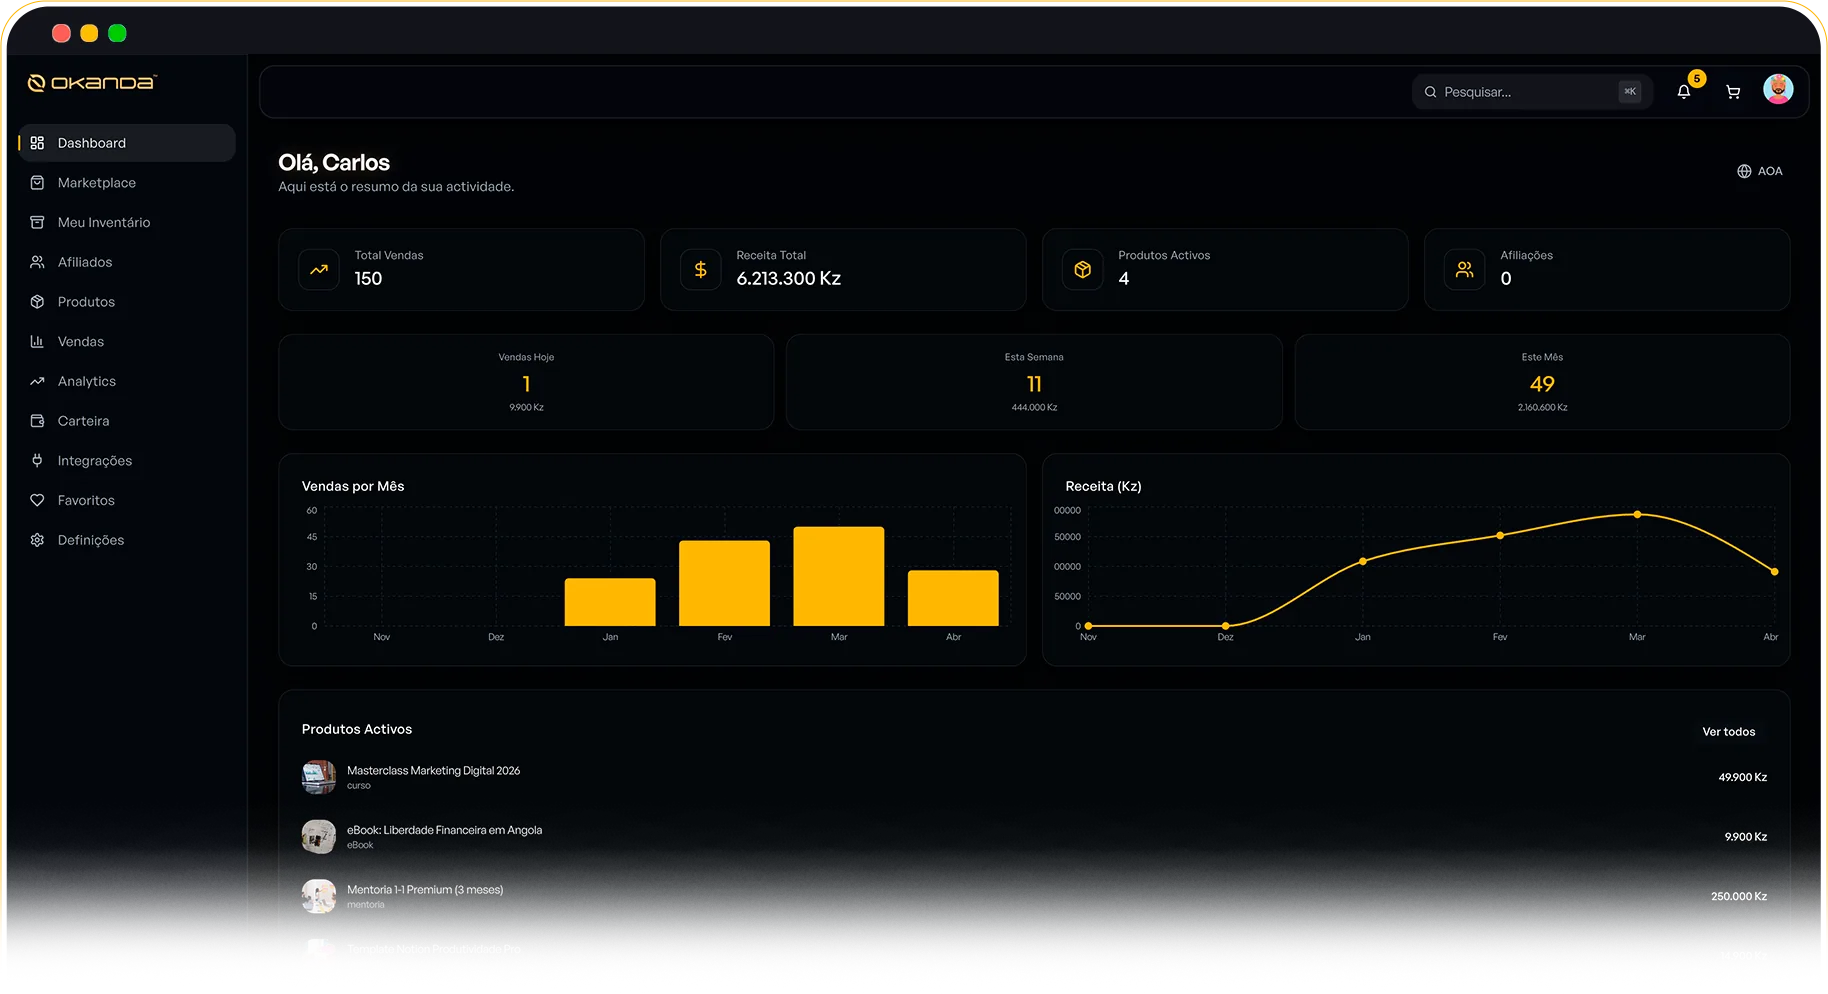
Task: Click the 49.900 Kz price value
Action: point(1743,777)
